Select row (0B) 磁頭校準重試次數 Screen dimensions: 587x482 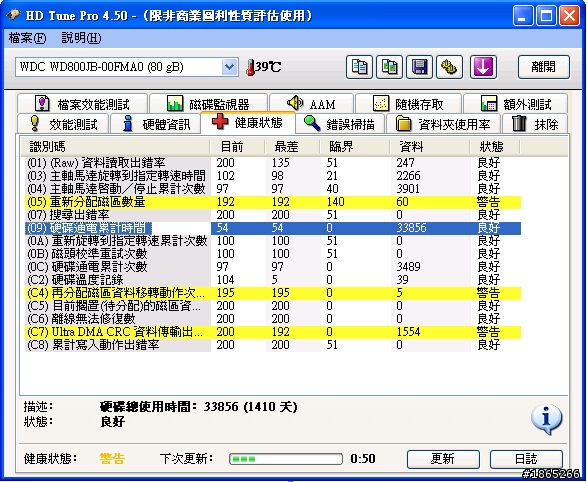point(273,254)
